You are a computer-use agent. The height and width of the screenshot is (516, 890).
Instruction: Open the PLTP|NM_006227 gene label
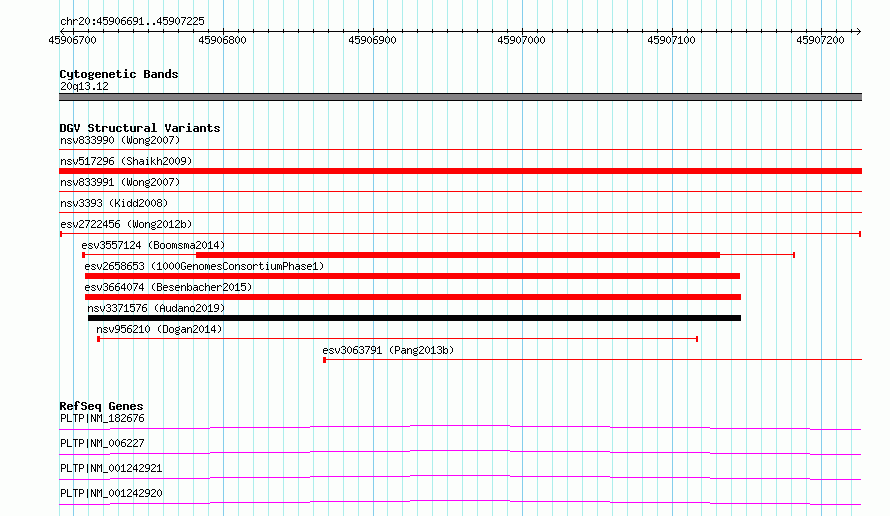[102, 443]
